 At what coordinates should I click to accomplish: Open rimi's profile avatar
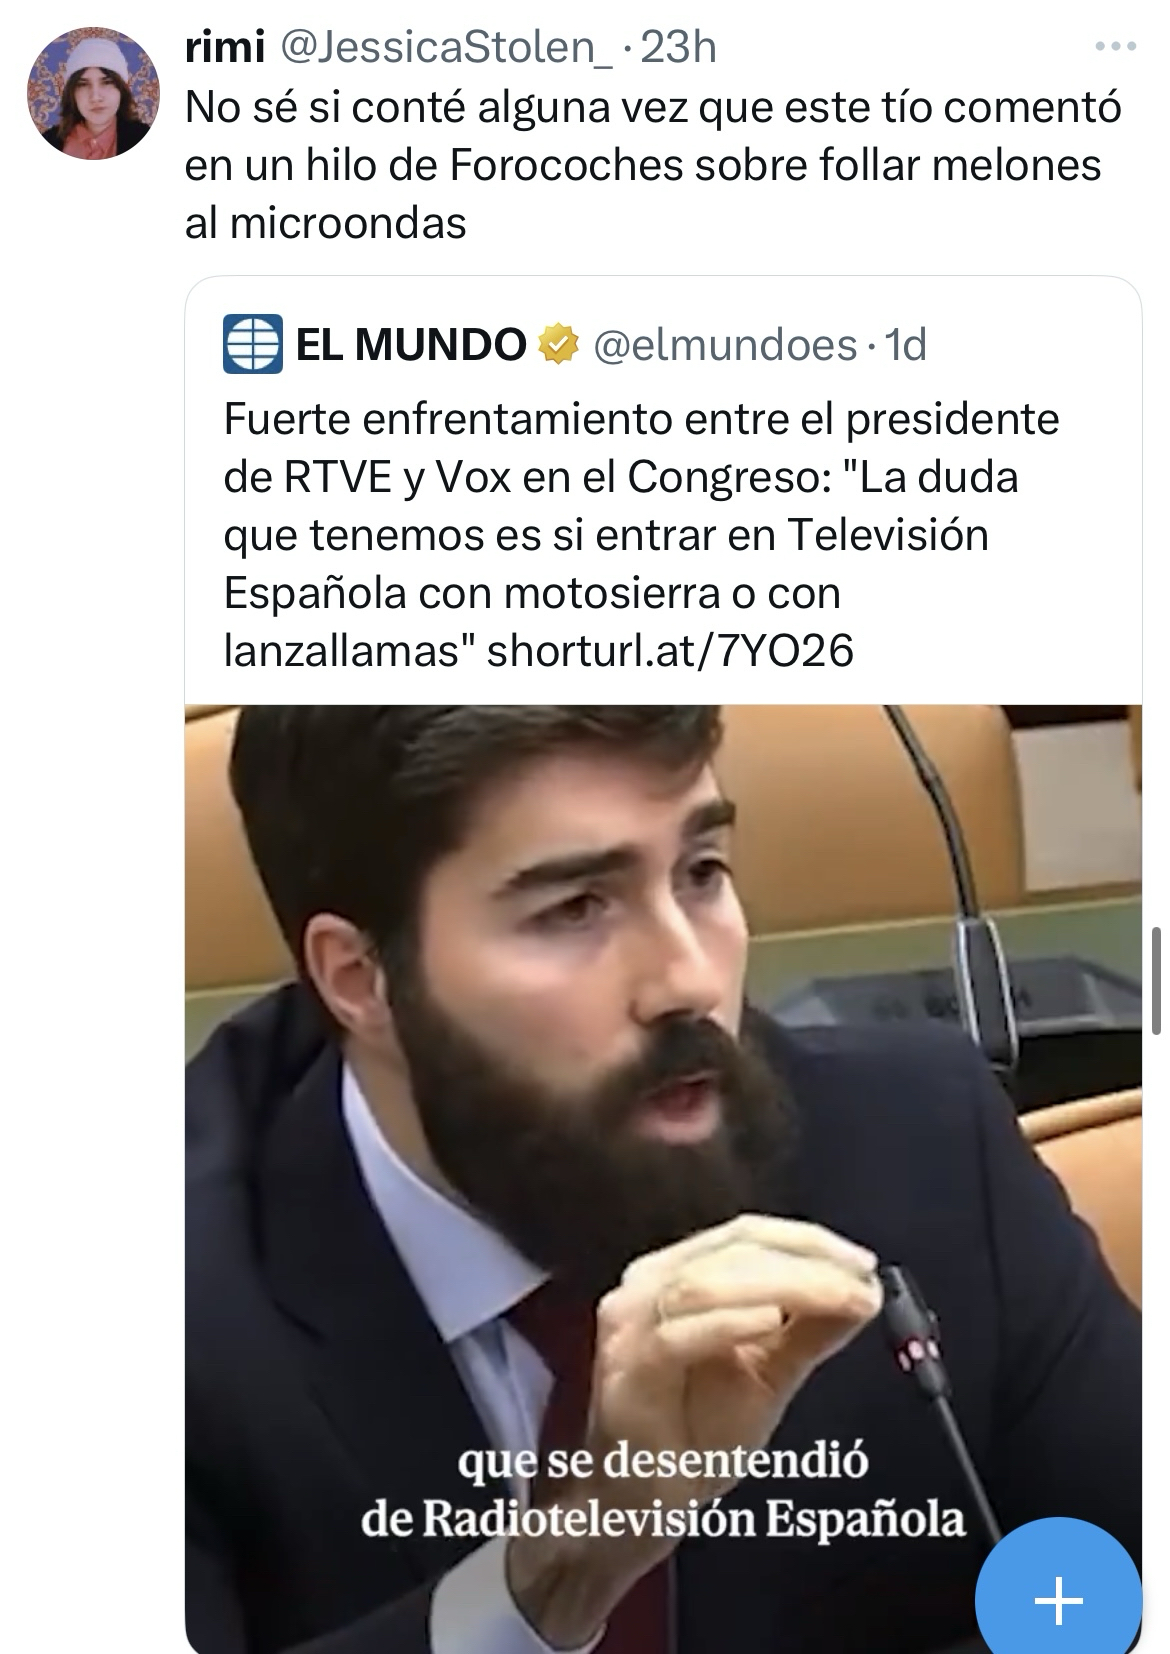coord(92,93)
